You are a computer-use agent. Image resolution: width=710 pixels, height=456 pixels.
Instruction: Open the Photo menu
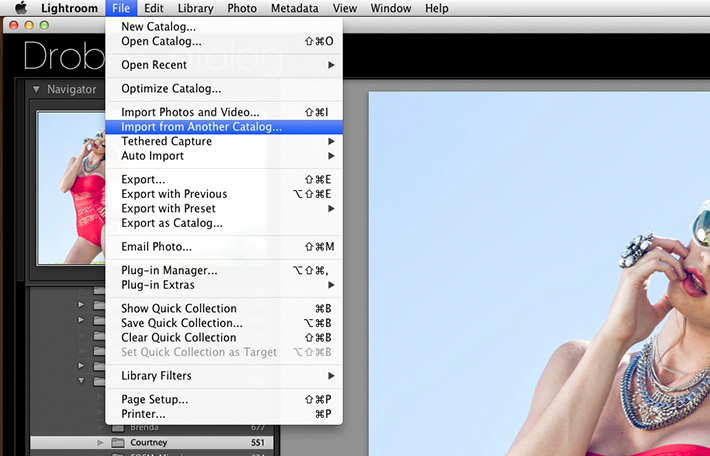(x=242, y=8)
